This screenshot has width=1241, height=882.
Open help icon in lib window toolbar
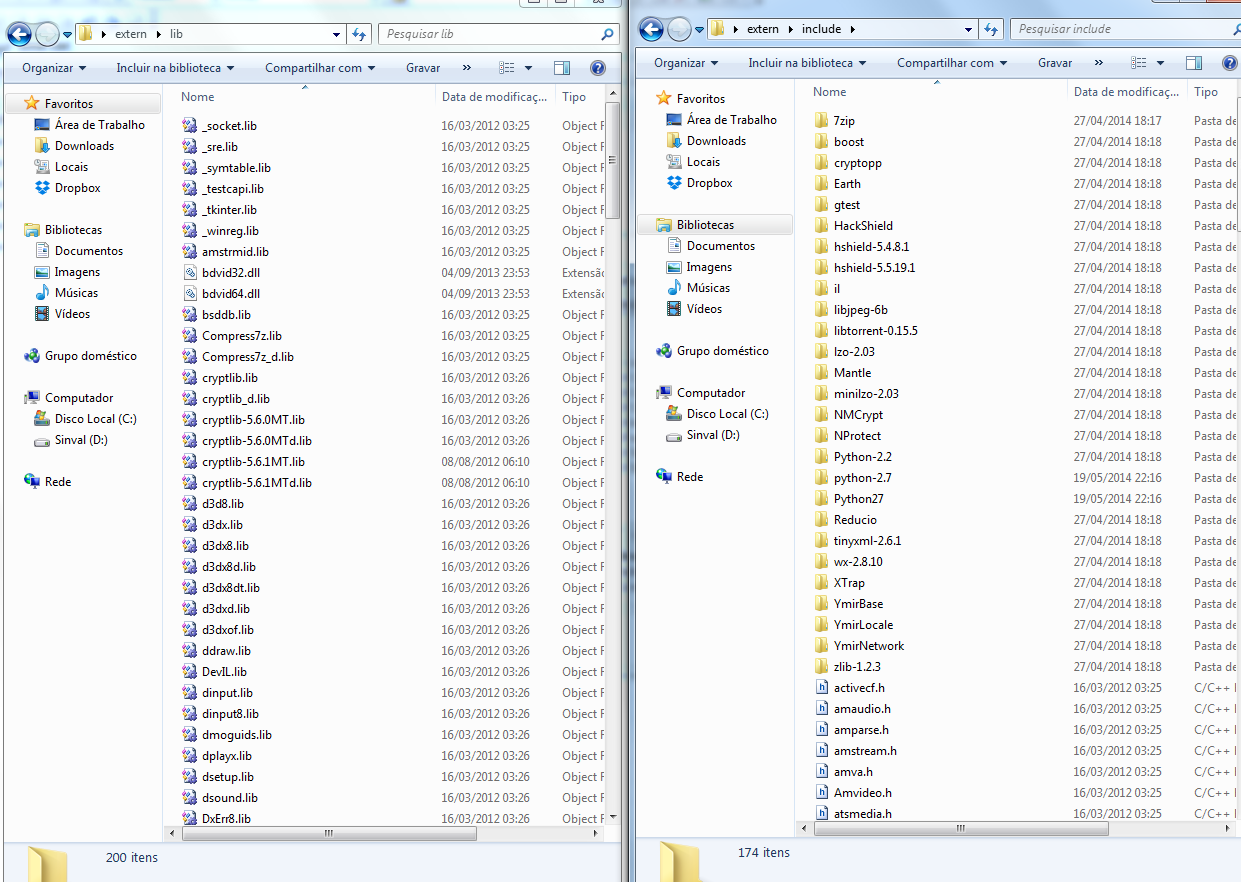(x=598, y=68)
